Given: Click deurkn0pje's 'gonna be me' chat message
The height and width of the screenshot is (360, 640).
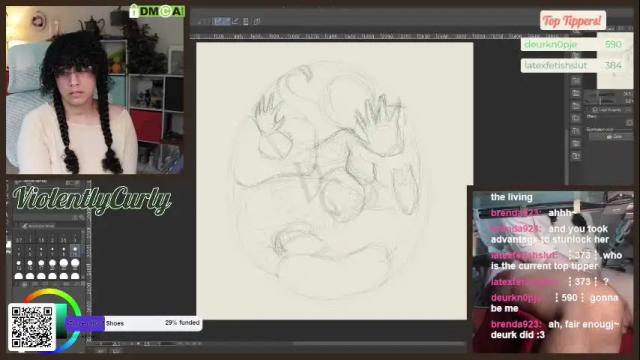Looking at the screenshot, I should (554, 303).
